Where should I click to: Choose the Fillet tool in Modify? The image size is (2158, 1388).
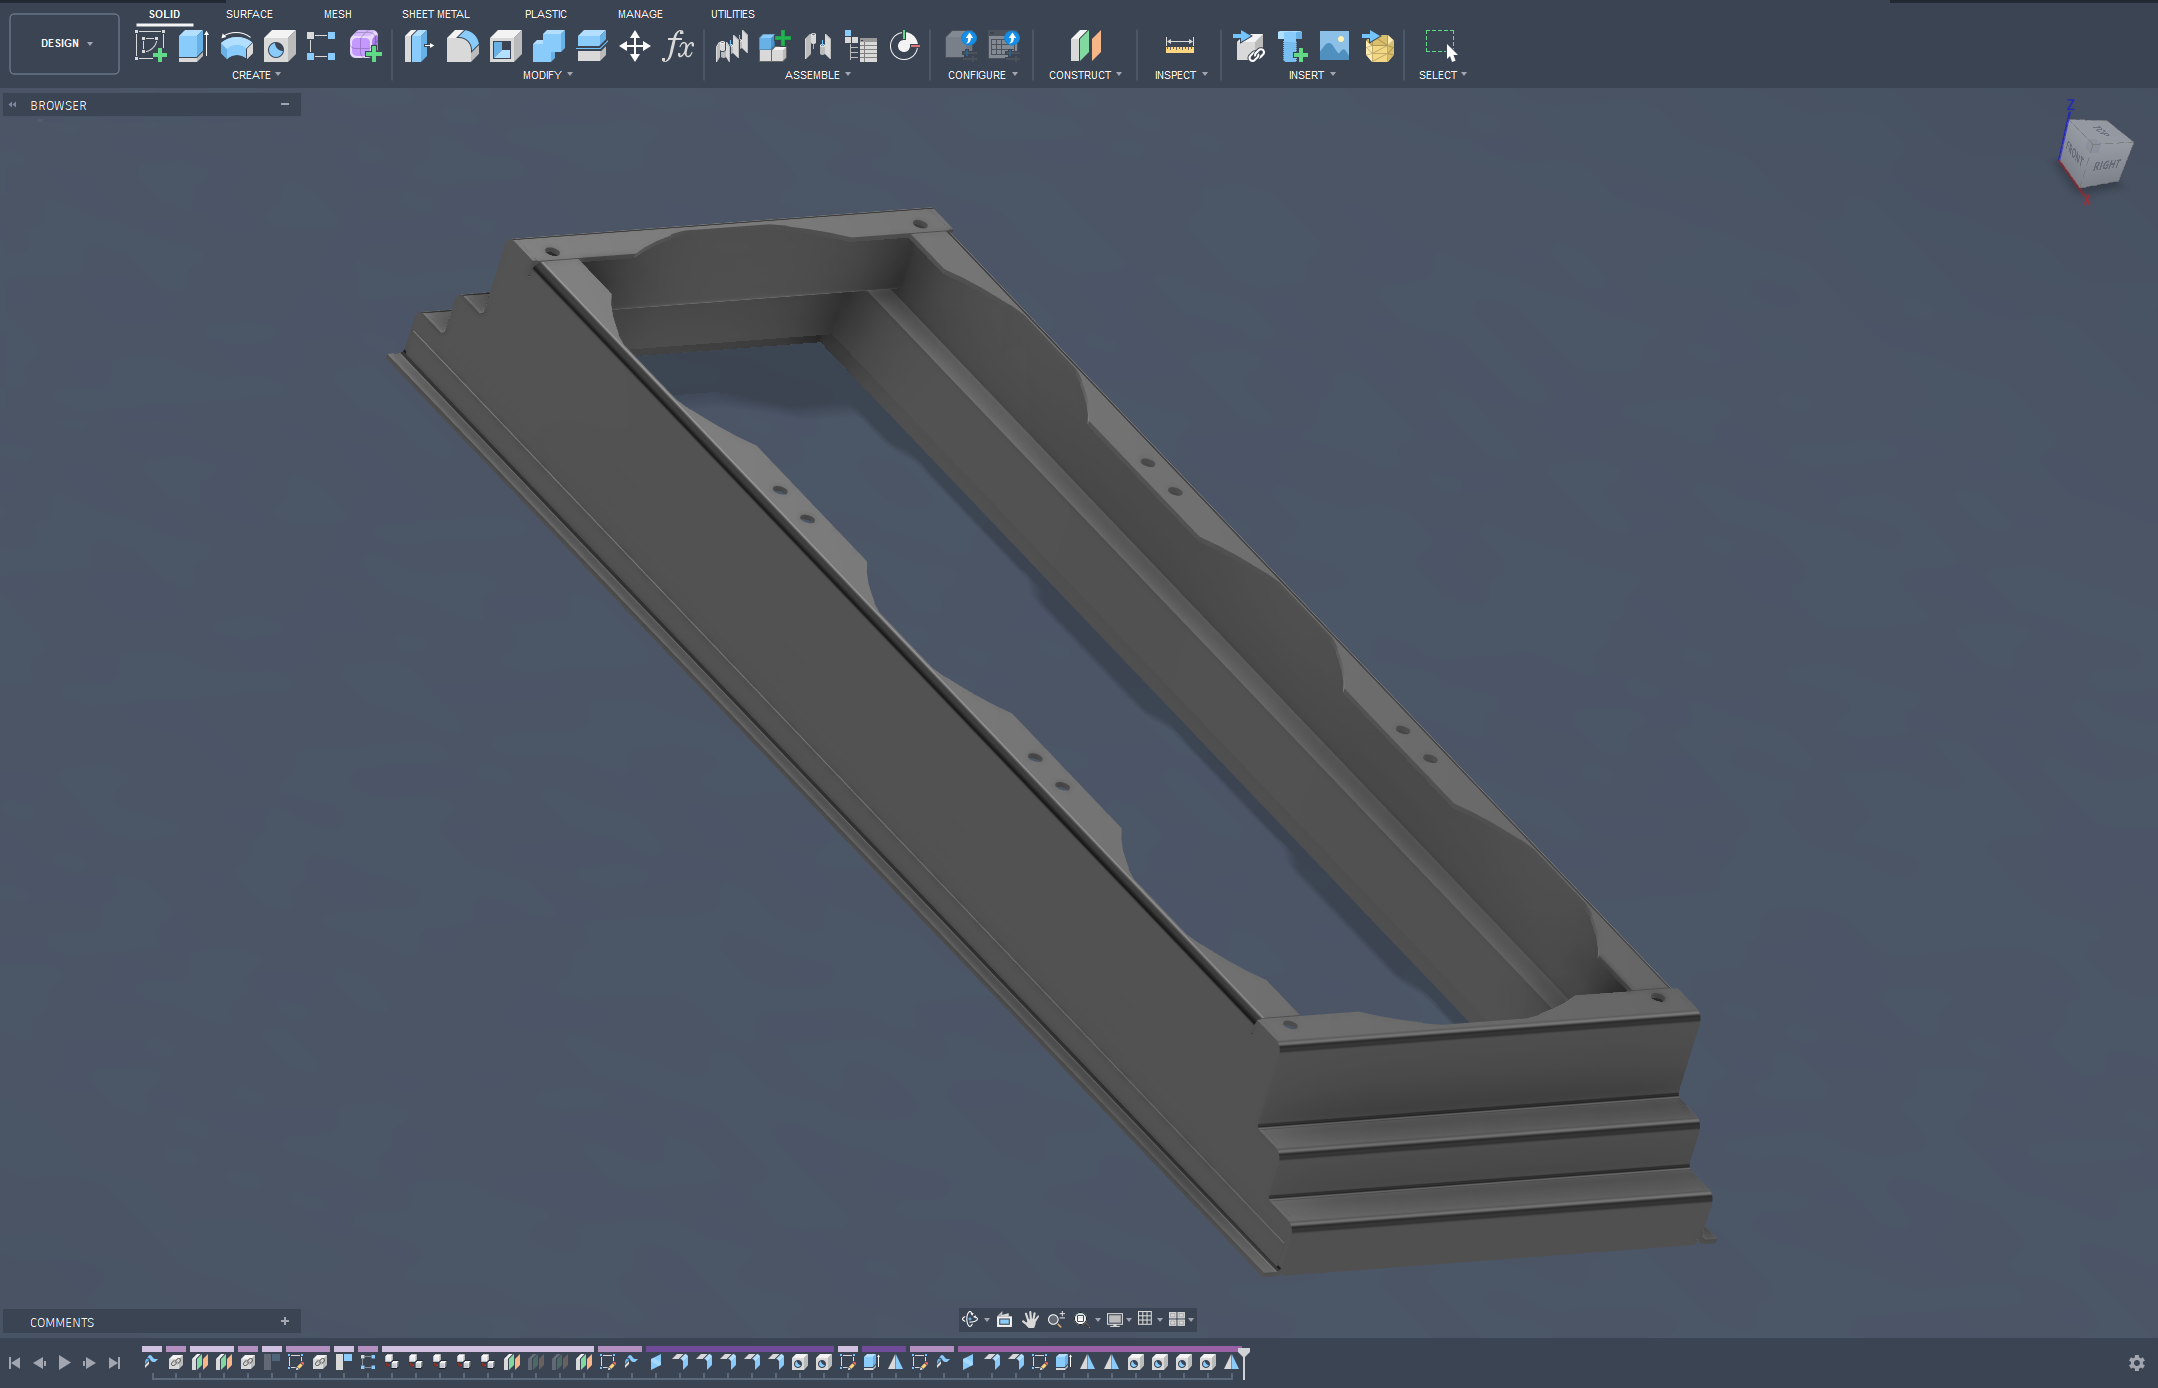click(462, 46)
